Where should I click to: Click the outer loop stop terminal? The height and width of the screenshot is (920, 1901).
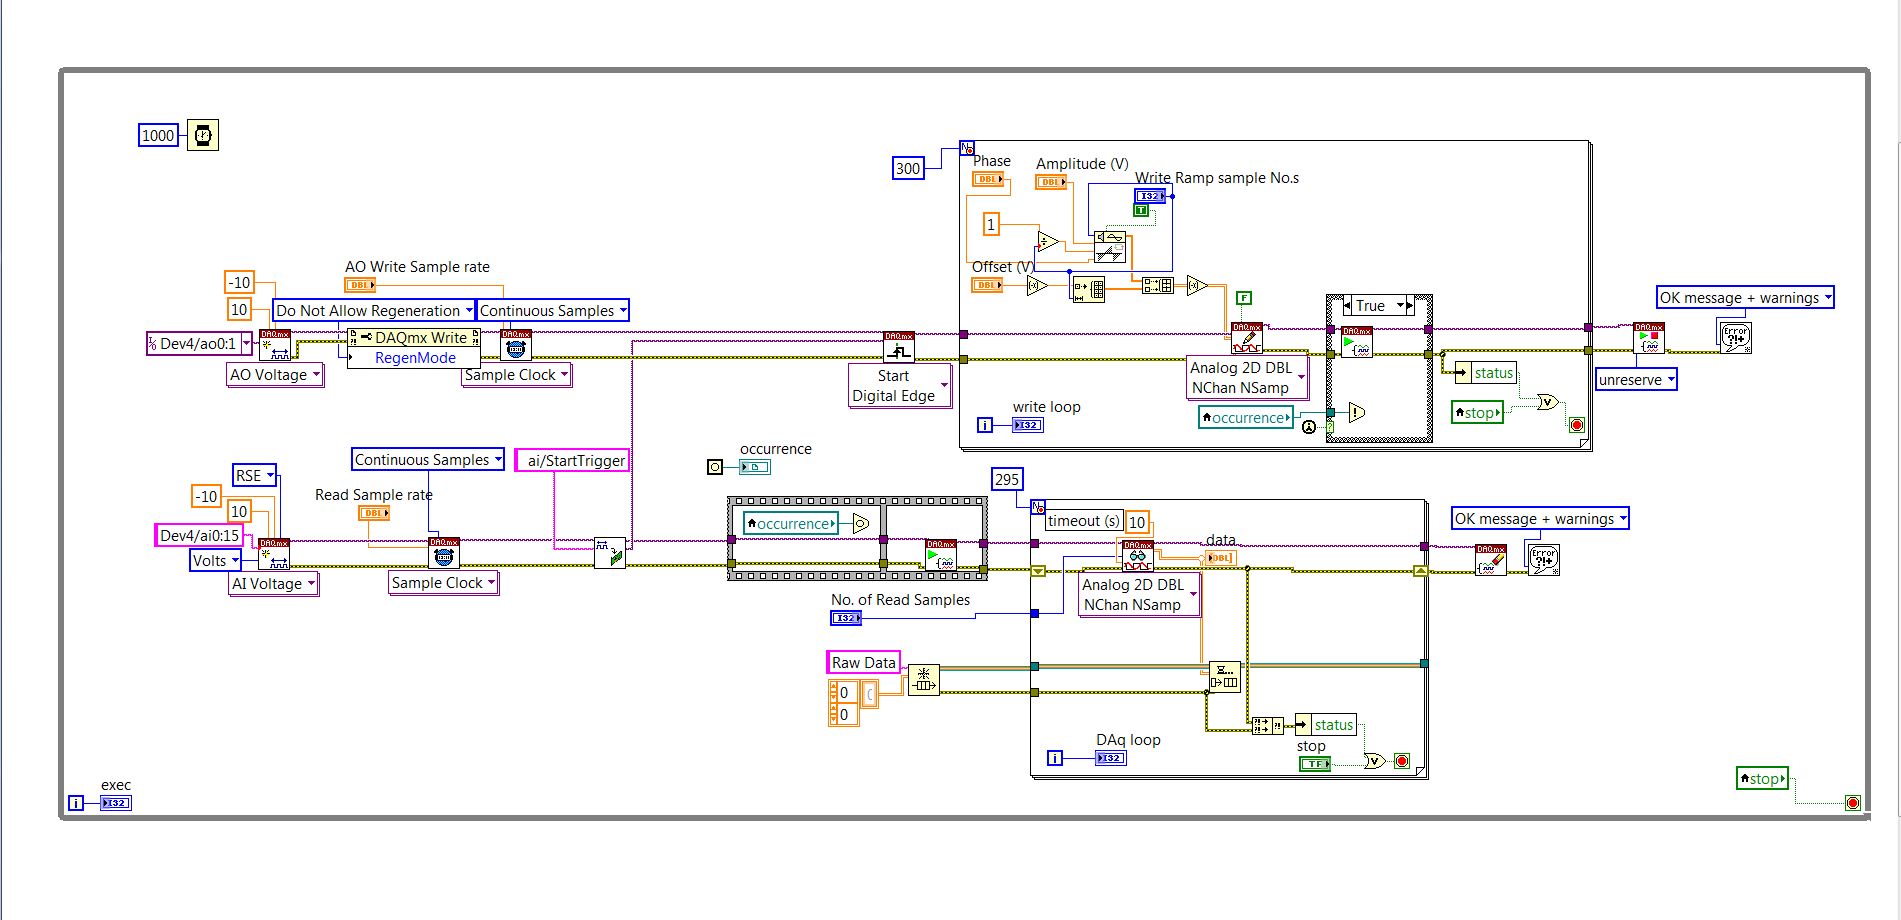[1853, 803]
